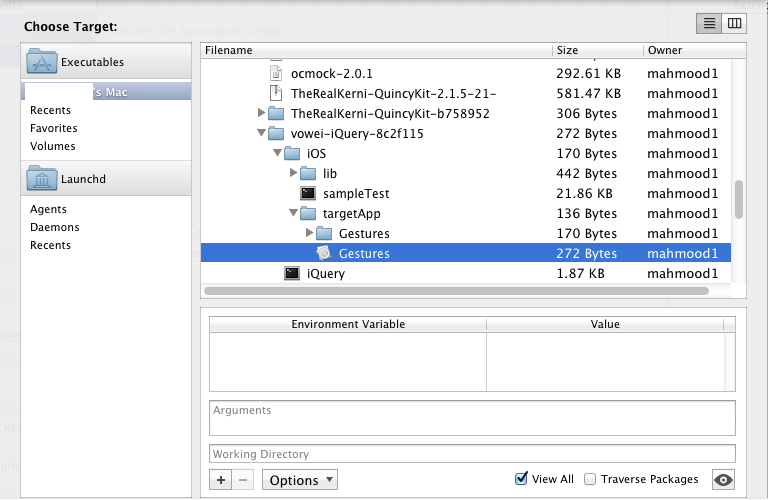This screenshot has width=768, height=500.
Task: Toggle the eye preview button
Action: tap(723, 479)
